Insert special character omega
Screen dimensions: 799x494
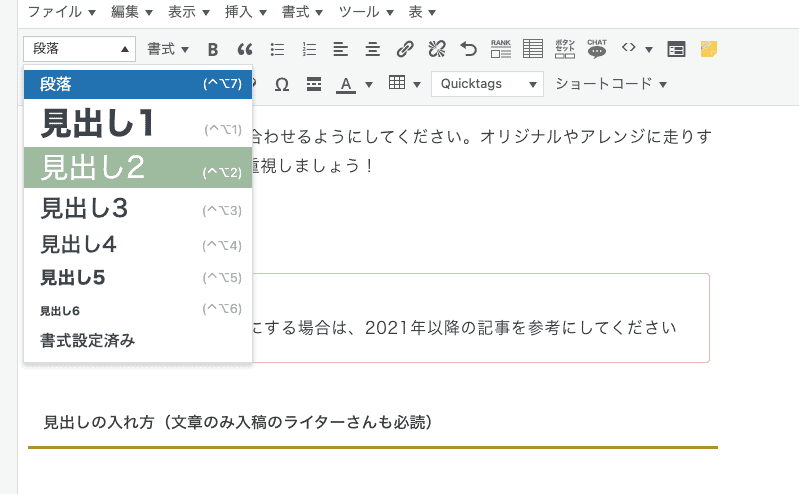(282, 84)
